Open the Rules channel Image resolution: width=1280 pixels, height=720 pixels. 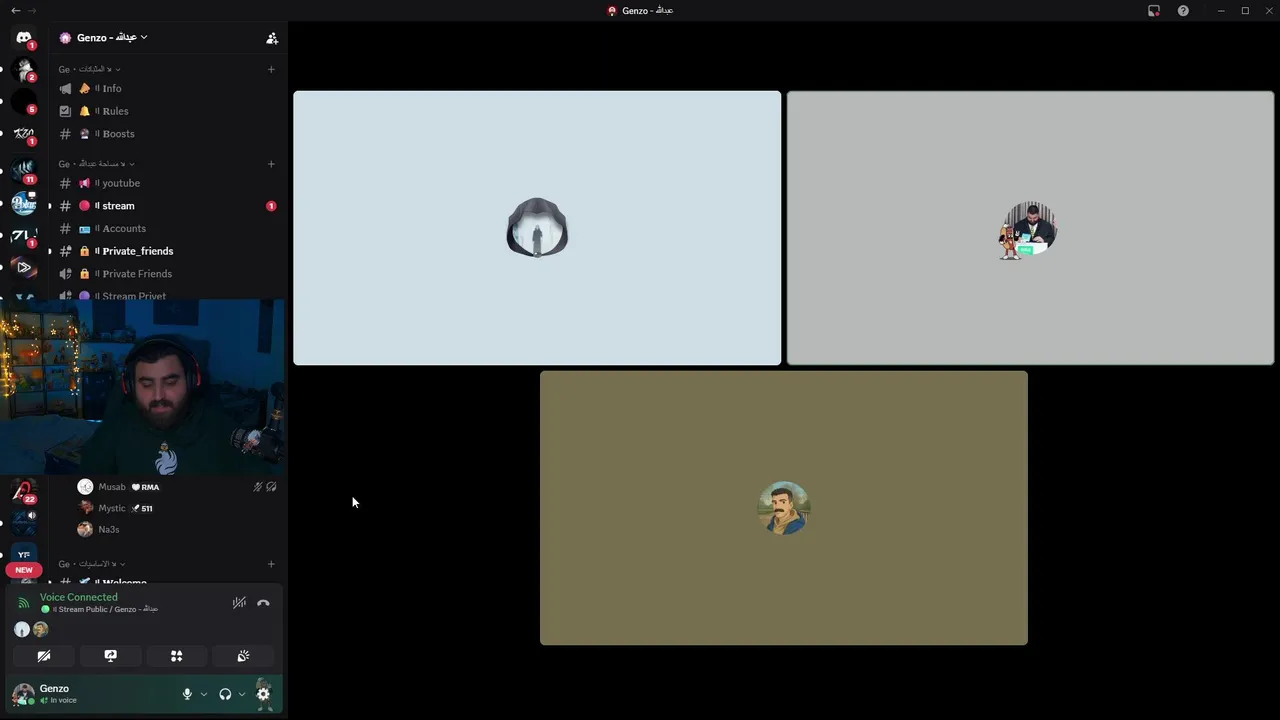coord(167,111)
